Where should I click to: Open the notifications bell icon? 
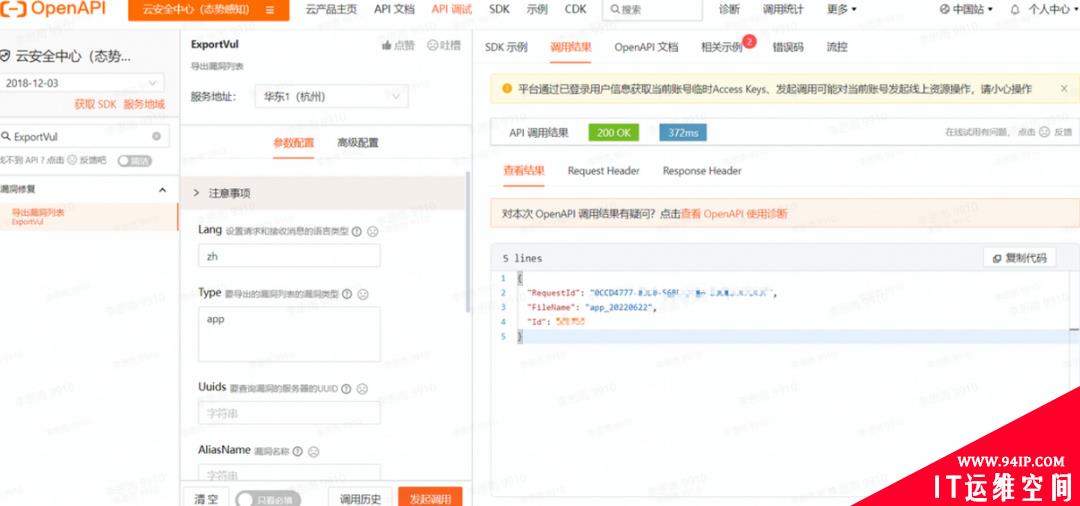(1015, 10)
